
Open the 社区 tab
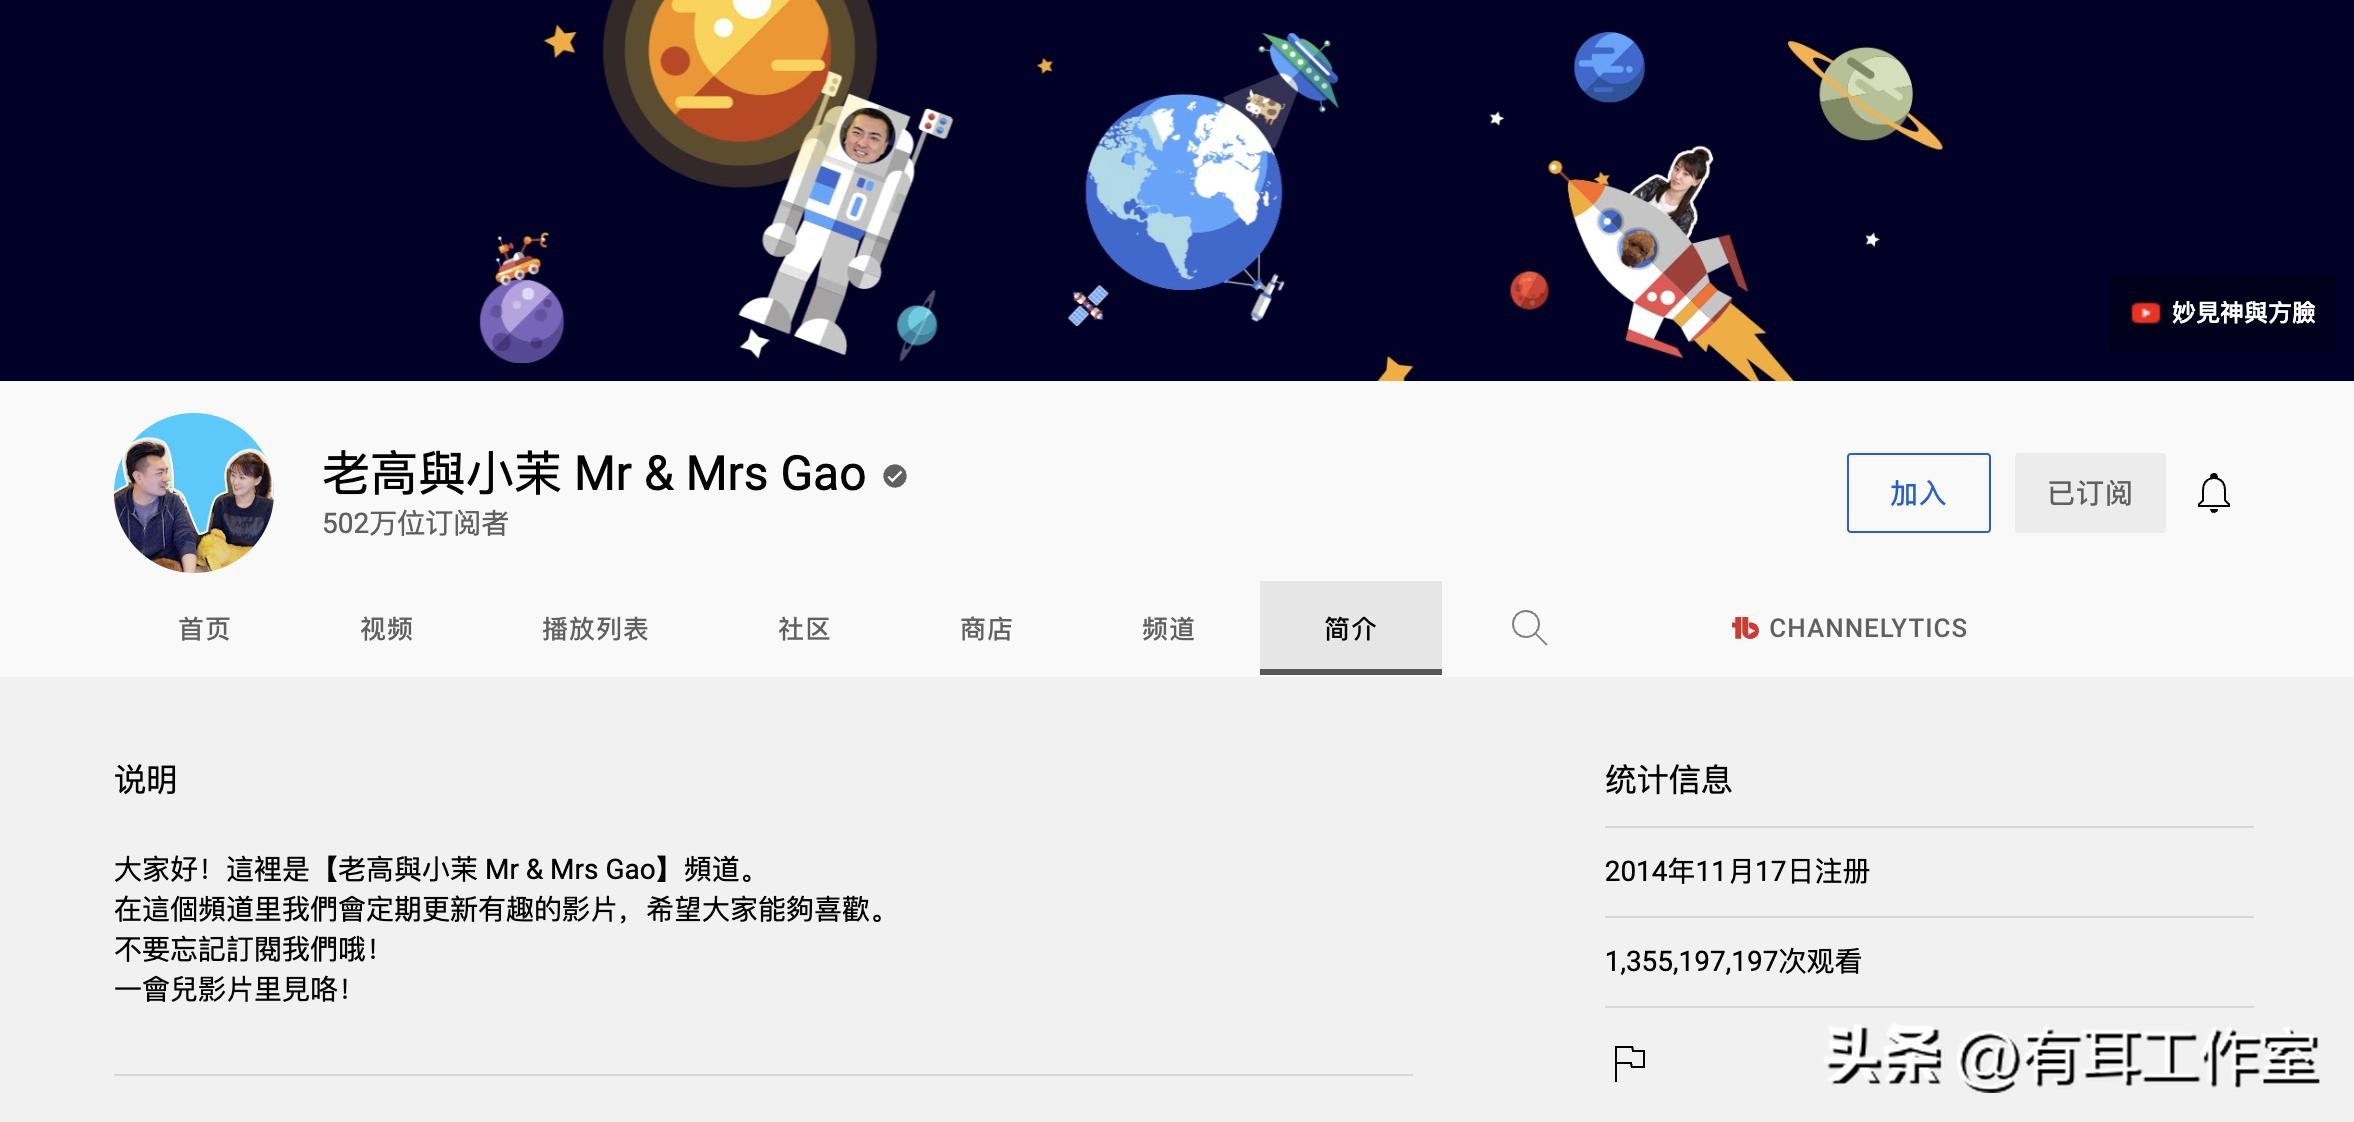pyautogui.click(x=804, y=628)
